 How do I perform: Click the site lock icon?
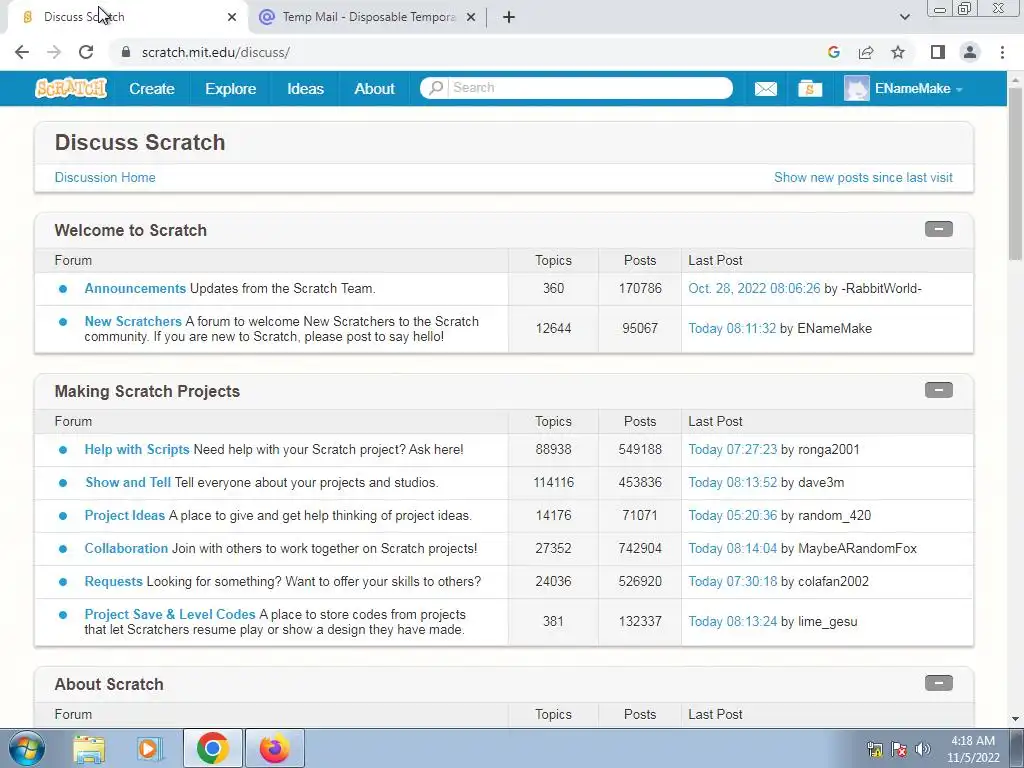126,52
